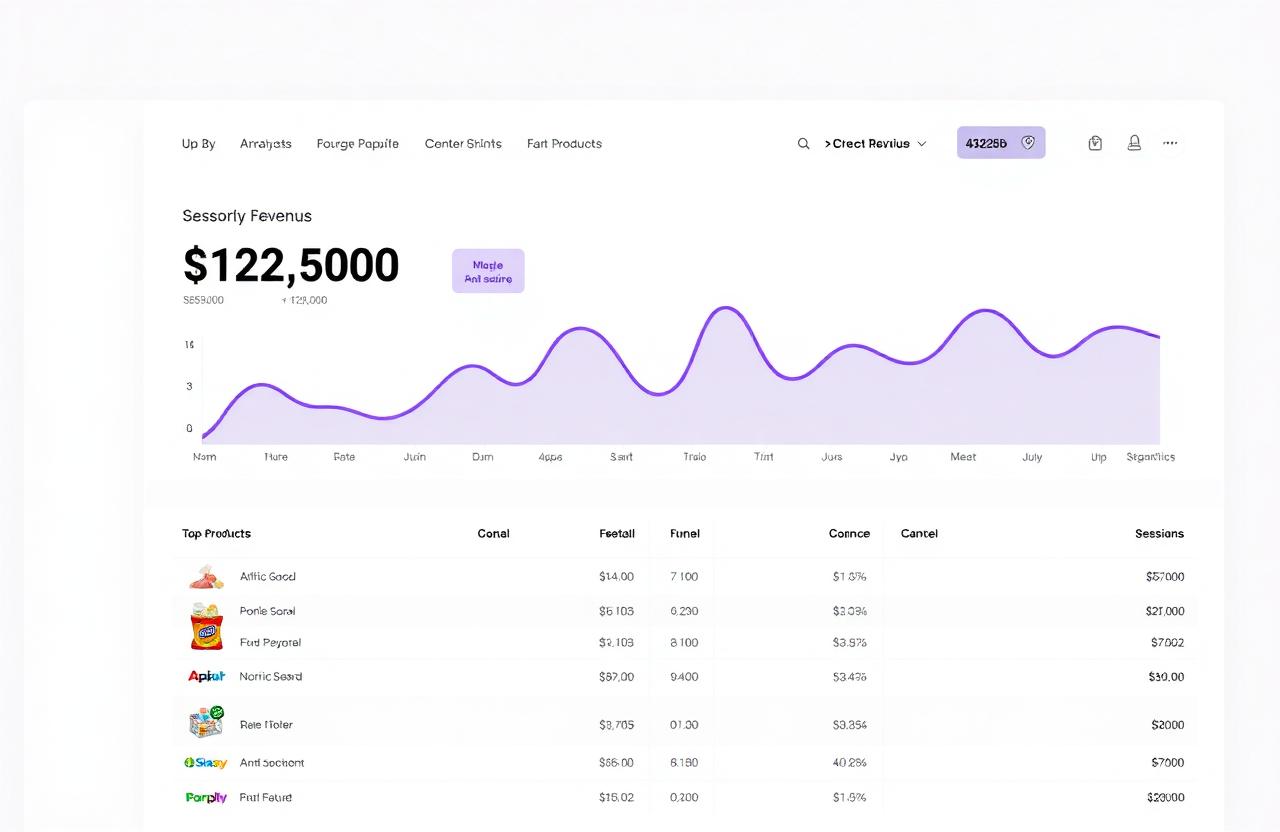Screen dimensions: 1280x832
Task: Select the Rele Holer product box thumbnail
Action: point(206,721)
